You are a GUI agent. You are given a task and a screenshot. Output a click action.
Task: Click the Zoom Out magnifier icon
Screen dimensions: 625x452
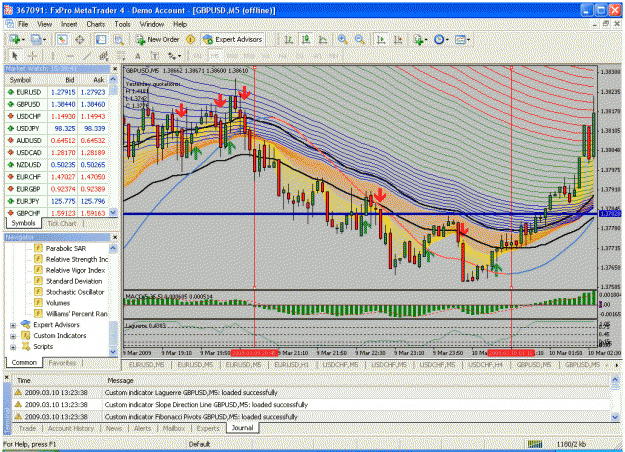[x=360, y=39]
